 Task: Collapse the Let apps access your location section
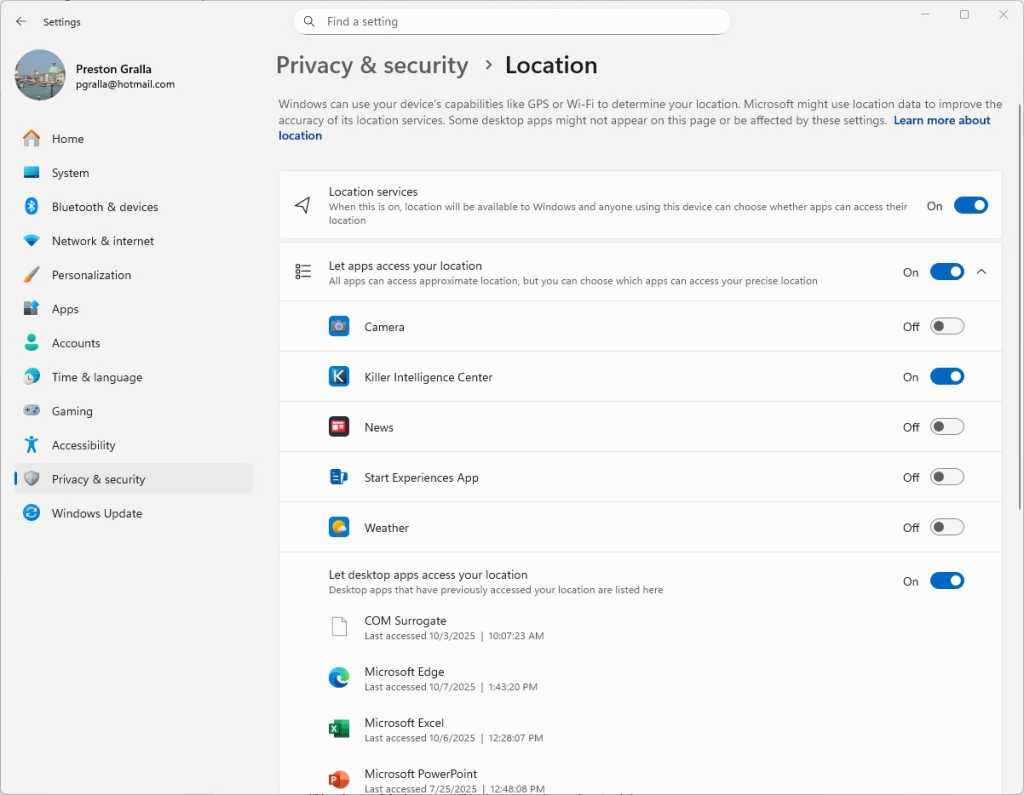(981, 271)
